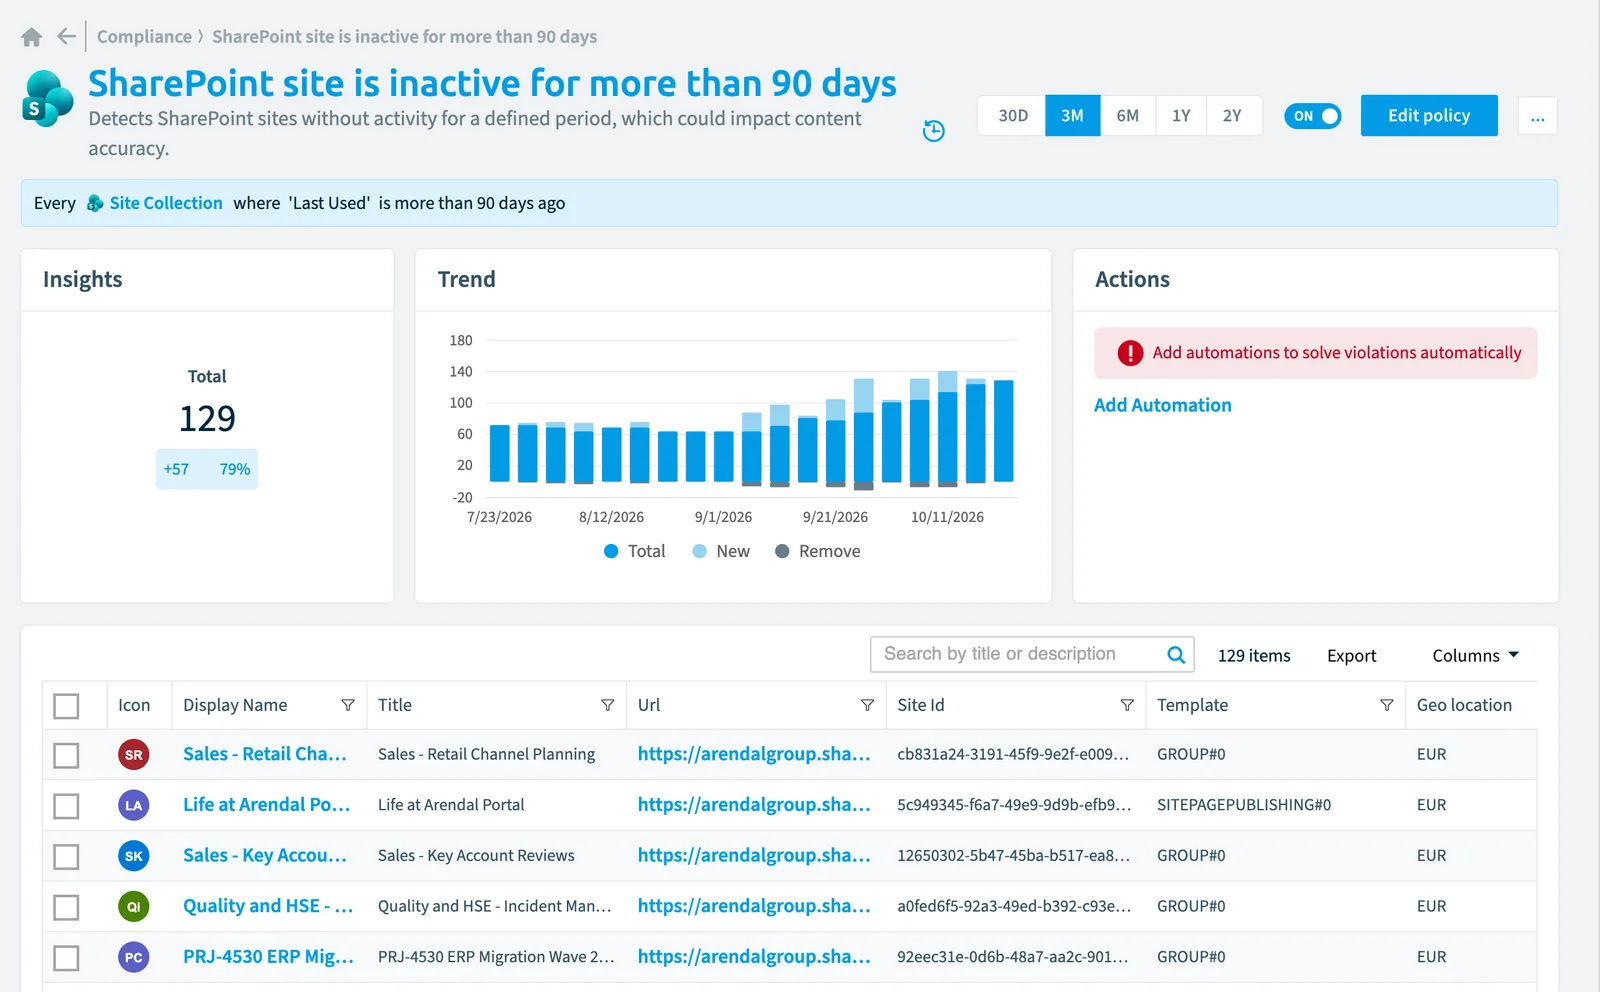Select the Life at Arendal Portal checkbox
Image resolution: width=1600 pixels, height=992 pixels.
[66, 806]
